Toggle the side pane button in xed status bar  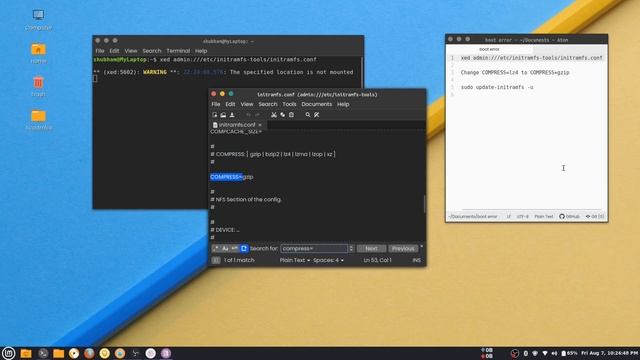(216, 260)
